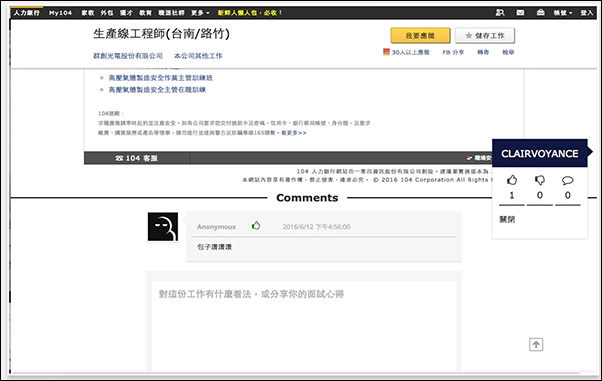This screenshot has height=381, width=602.
Task: Open the 人力銀行 tab in top bar
Action: pyautogui.click(x=26, y=13)
